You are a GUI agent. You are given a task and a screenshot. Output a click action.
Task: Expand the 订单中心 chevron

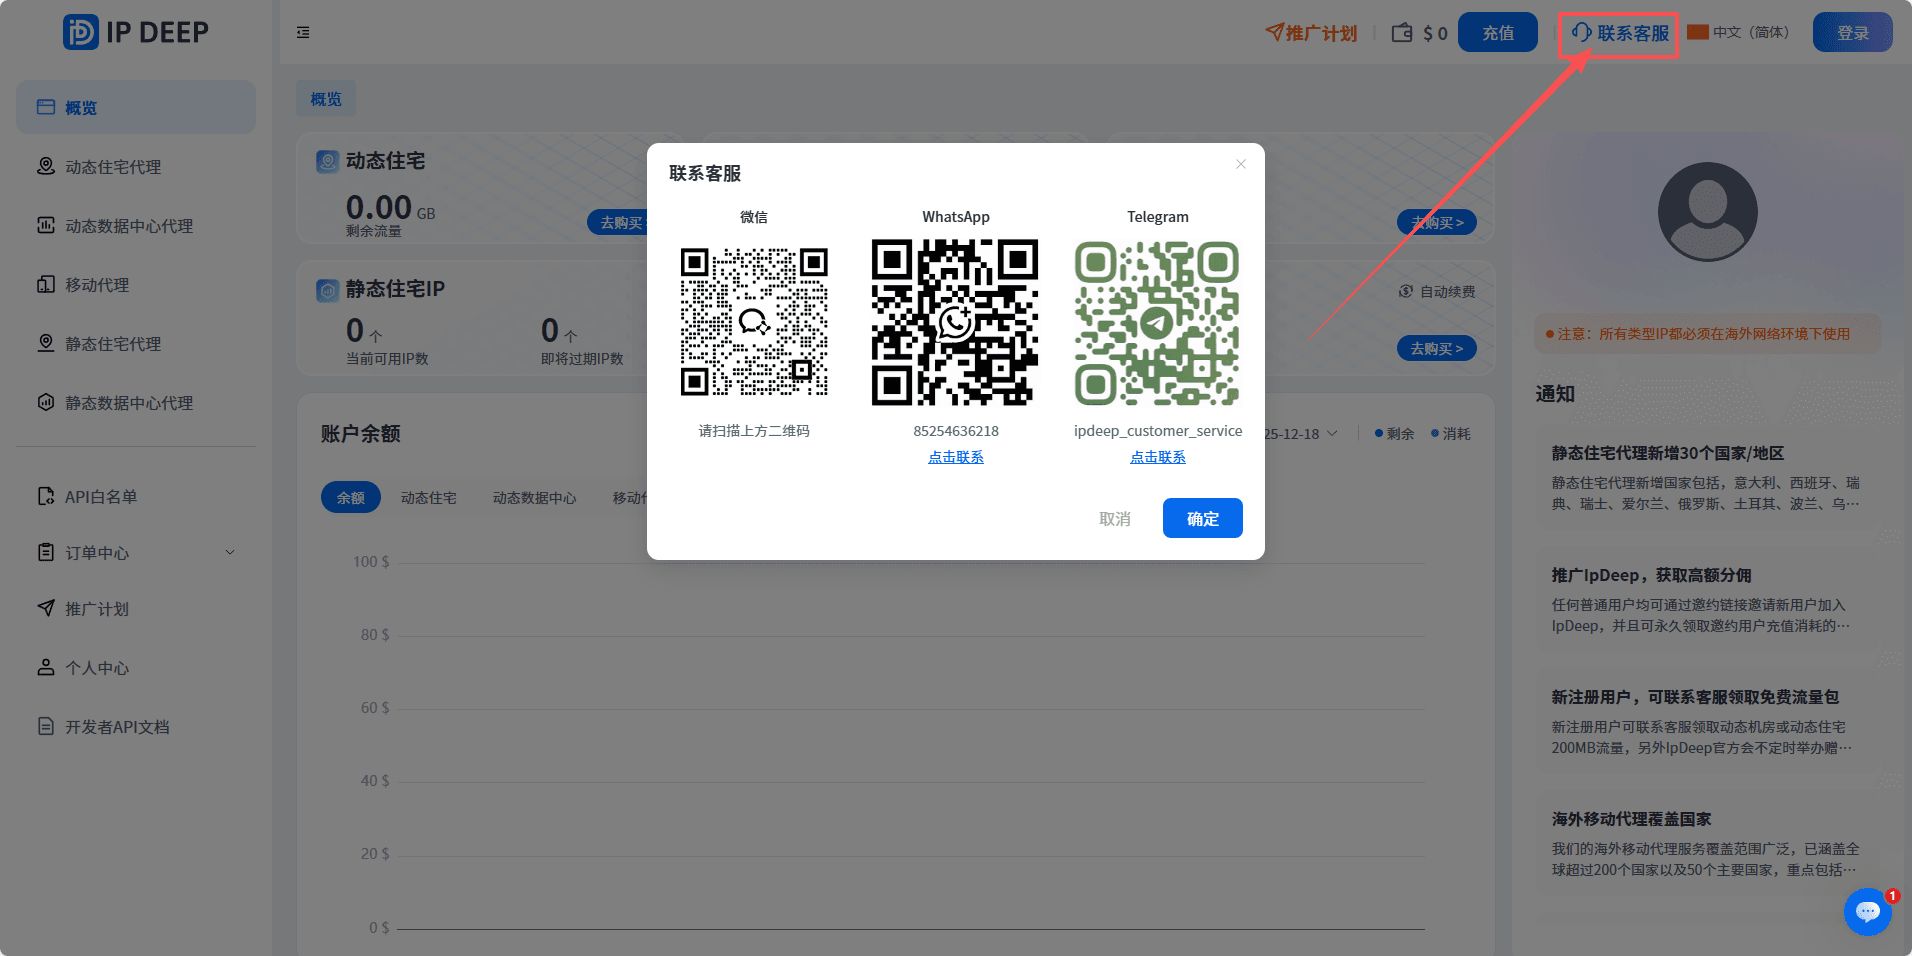tap(230, 552)
